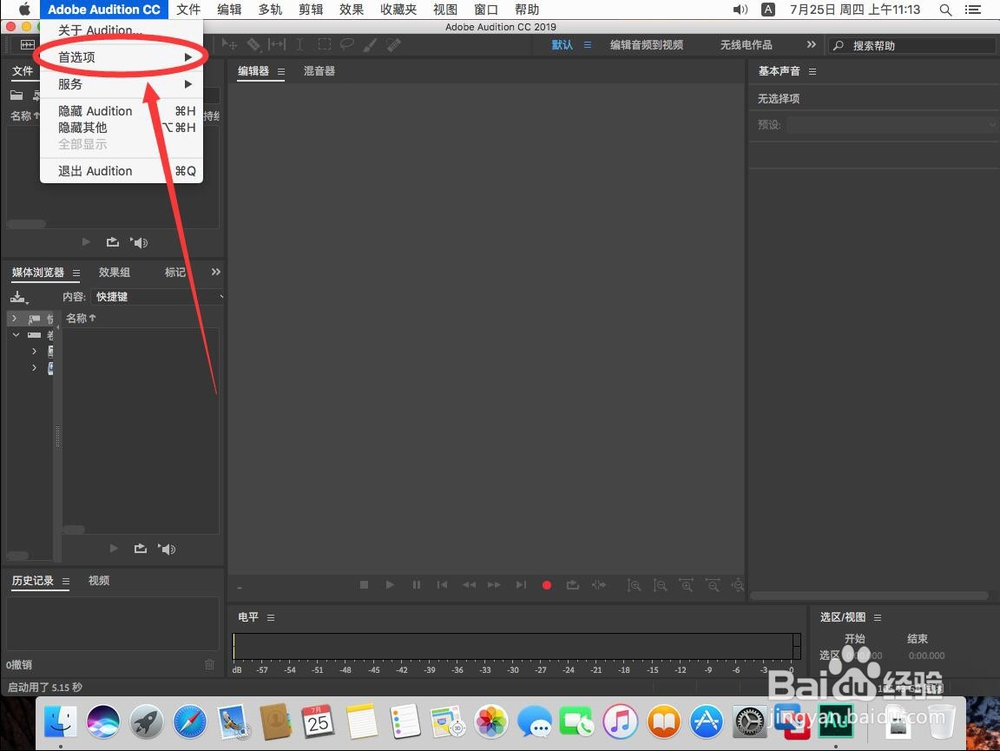Select the Marquee Selection tool
1000x751 pixels.
tap(324, 44)
